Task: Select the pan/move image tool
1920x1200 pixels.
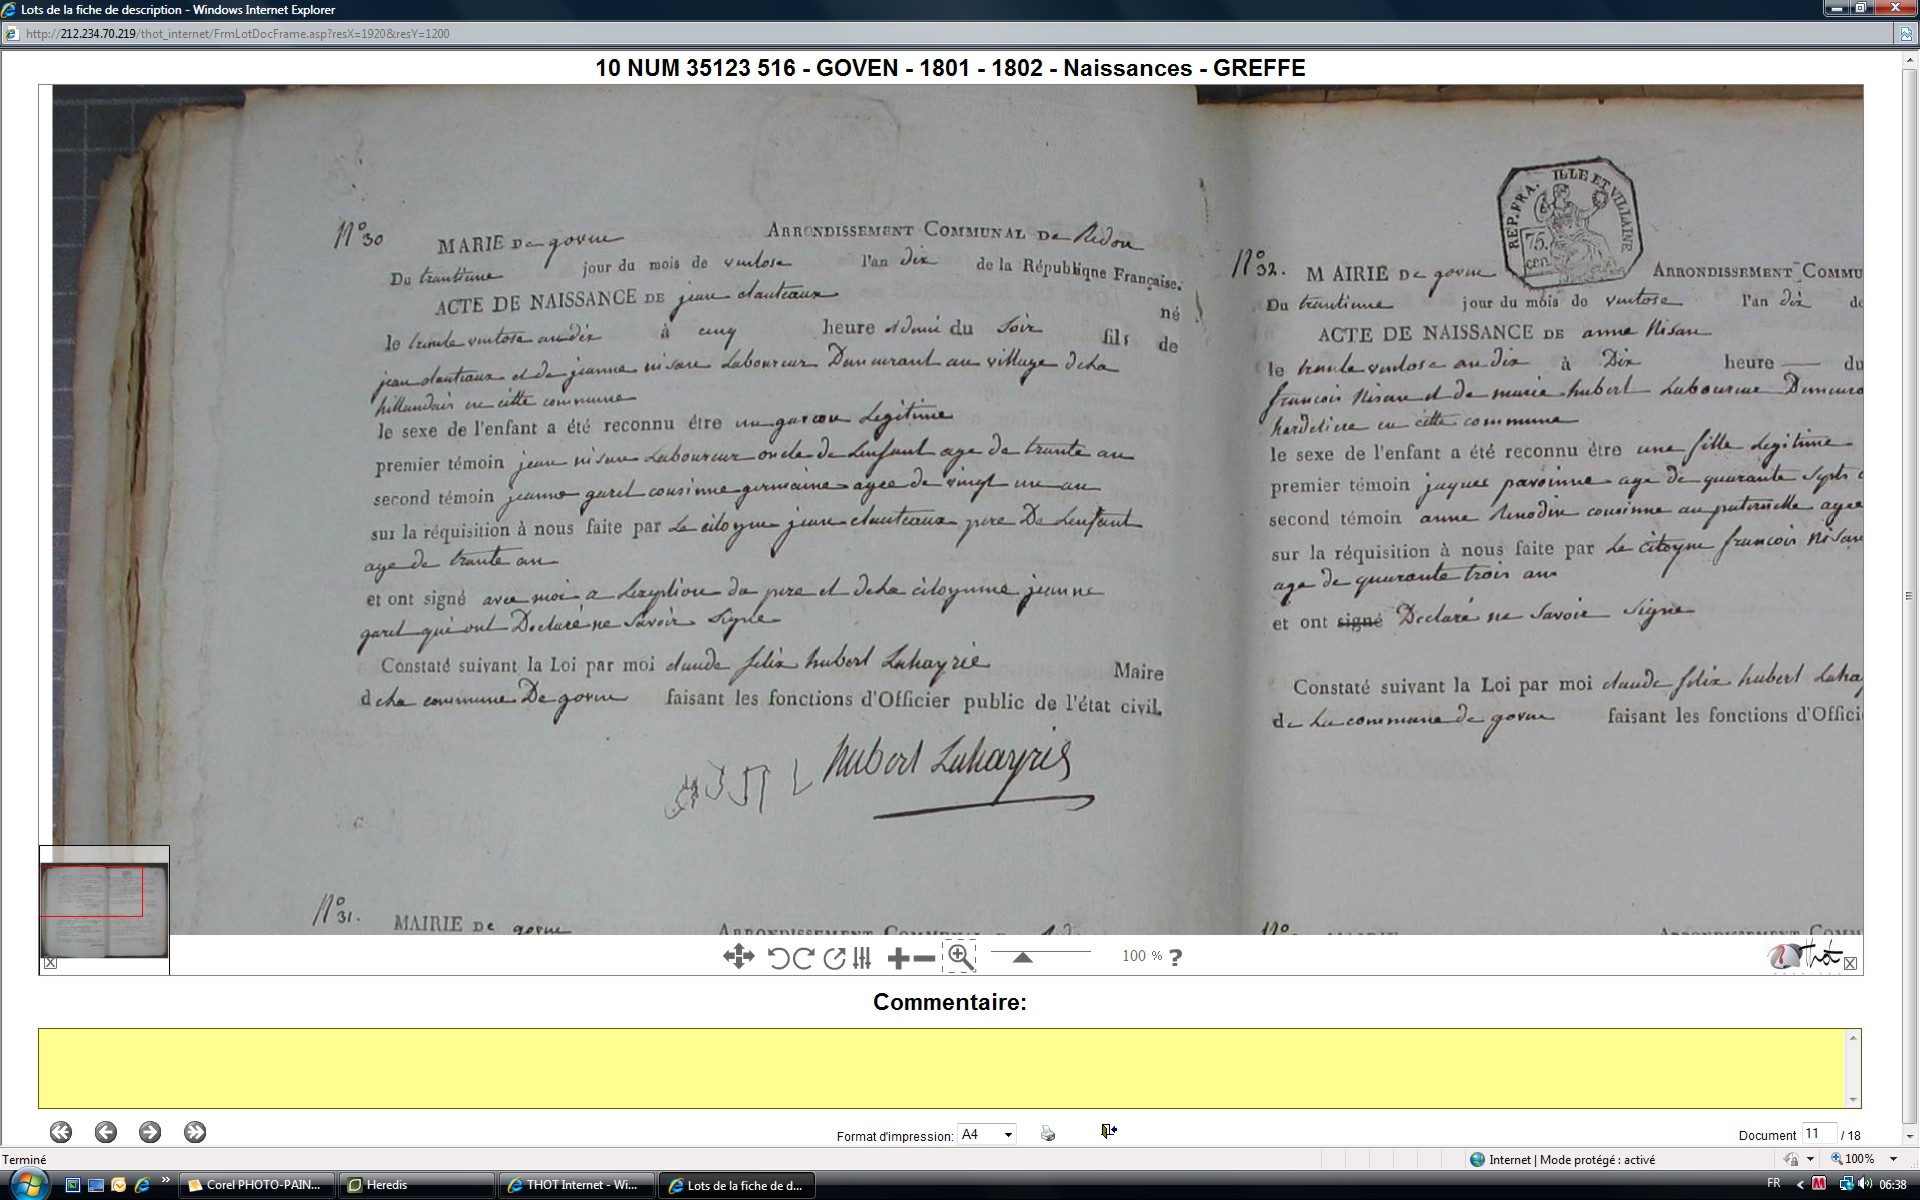Action: pos(738,957)
